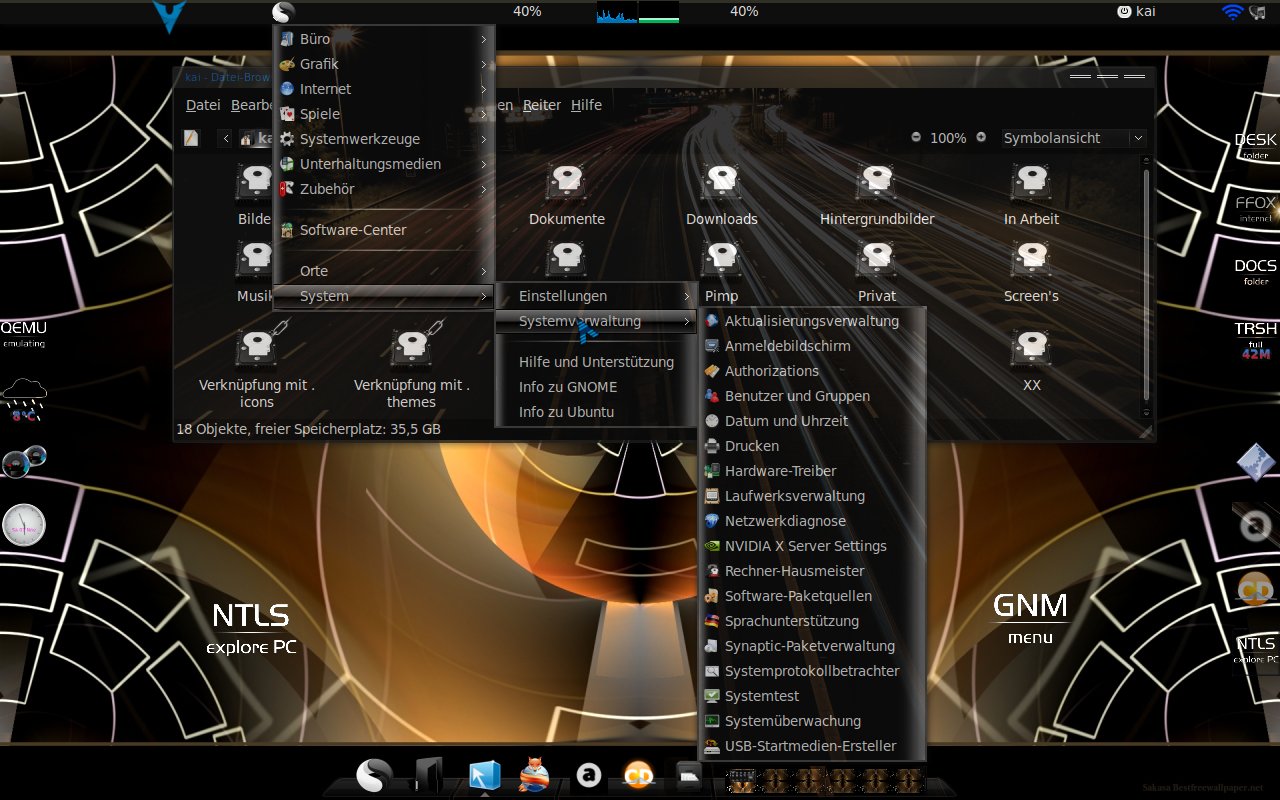The height and width of the screenshot is (800, 1280).
Task: Click the analog clock widget
Action: (24, 525)
